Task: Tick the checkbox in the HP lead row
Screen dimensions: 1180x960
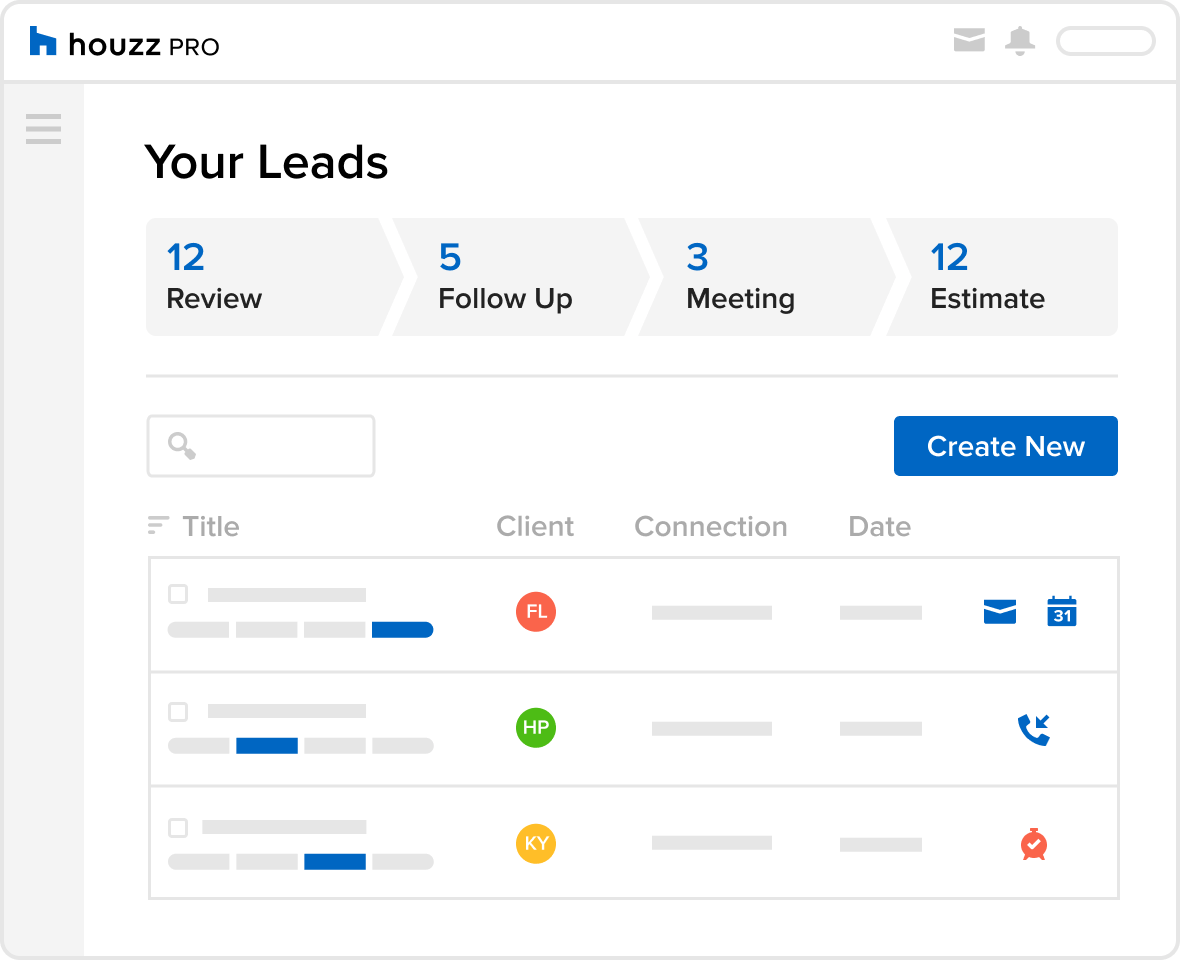Action: (178, 712)
